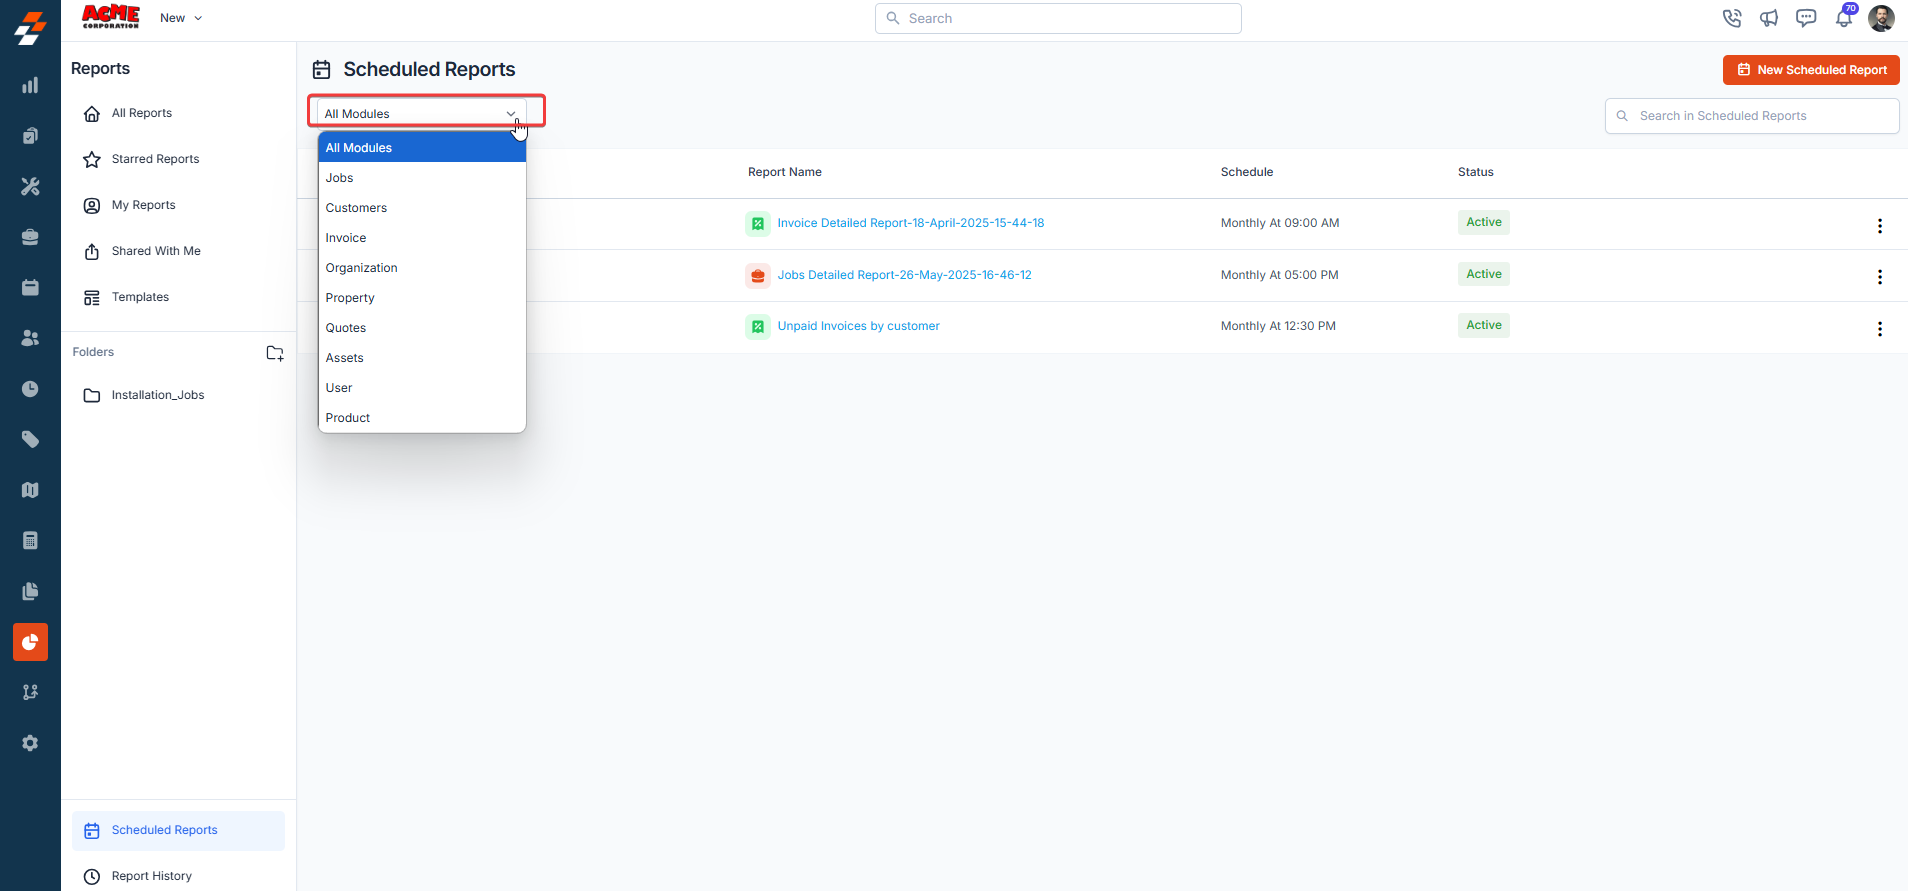This screenshot has width=1908, height=891.
Task: Open Unpaid Invoices by customer link
Action: tap(859, 326)
